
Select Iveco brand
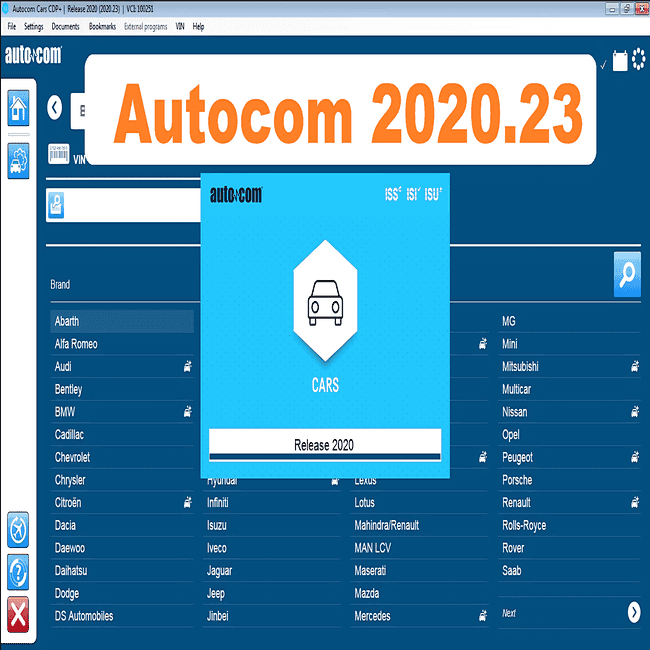(272, 548)
